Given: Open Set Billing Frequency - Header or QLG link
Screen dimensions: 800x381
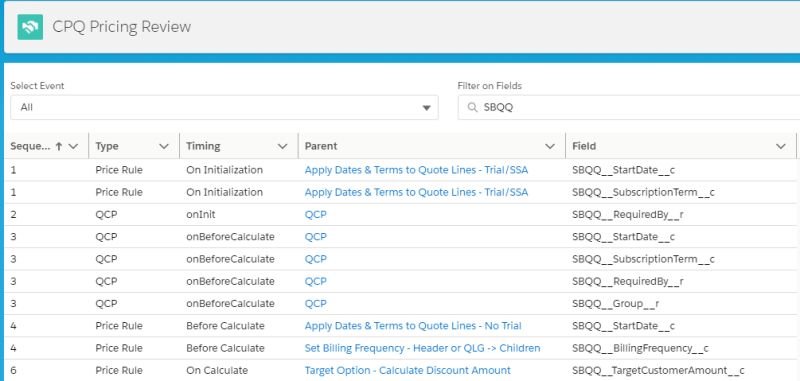Looking at the screenshot, I should (422, 348).
